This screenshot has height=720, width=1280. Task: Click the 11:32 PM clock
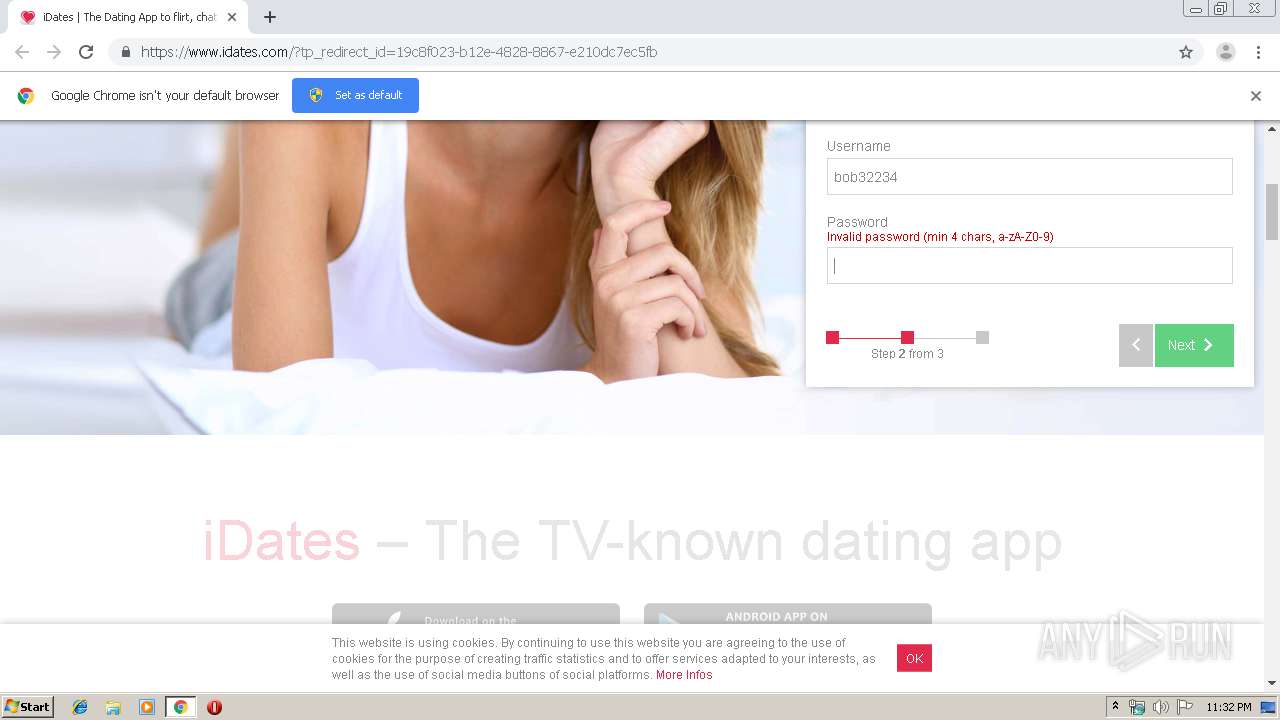coord(1229,707)
